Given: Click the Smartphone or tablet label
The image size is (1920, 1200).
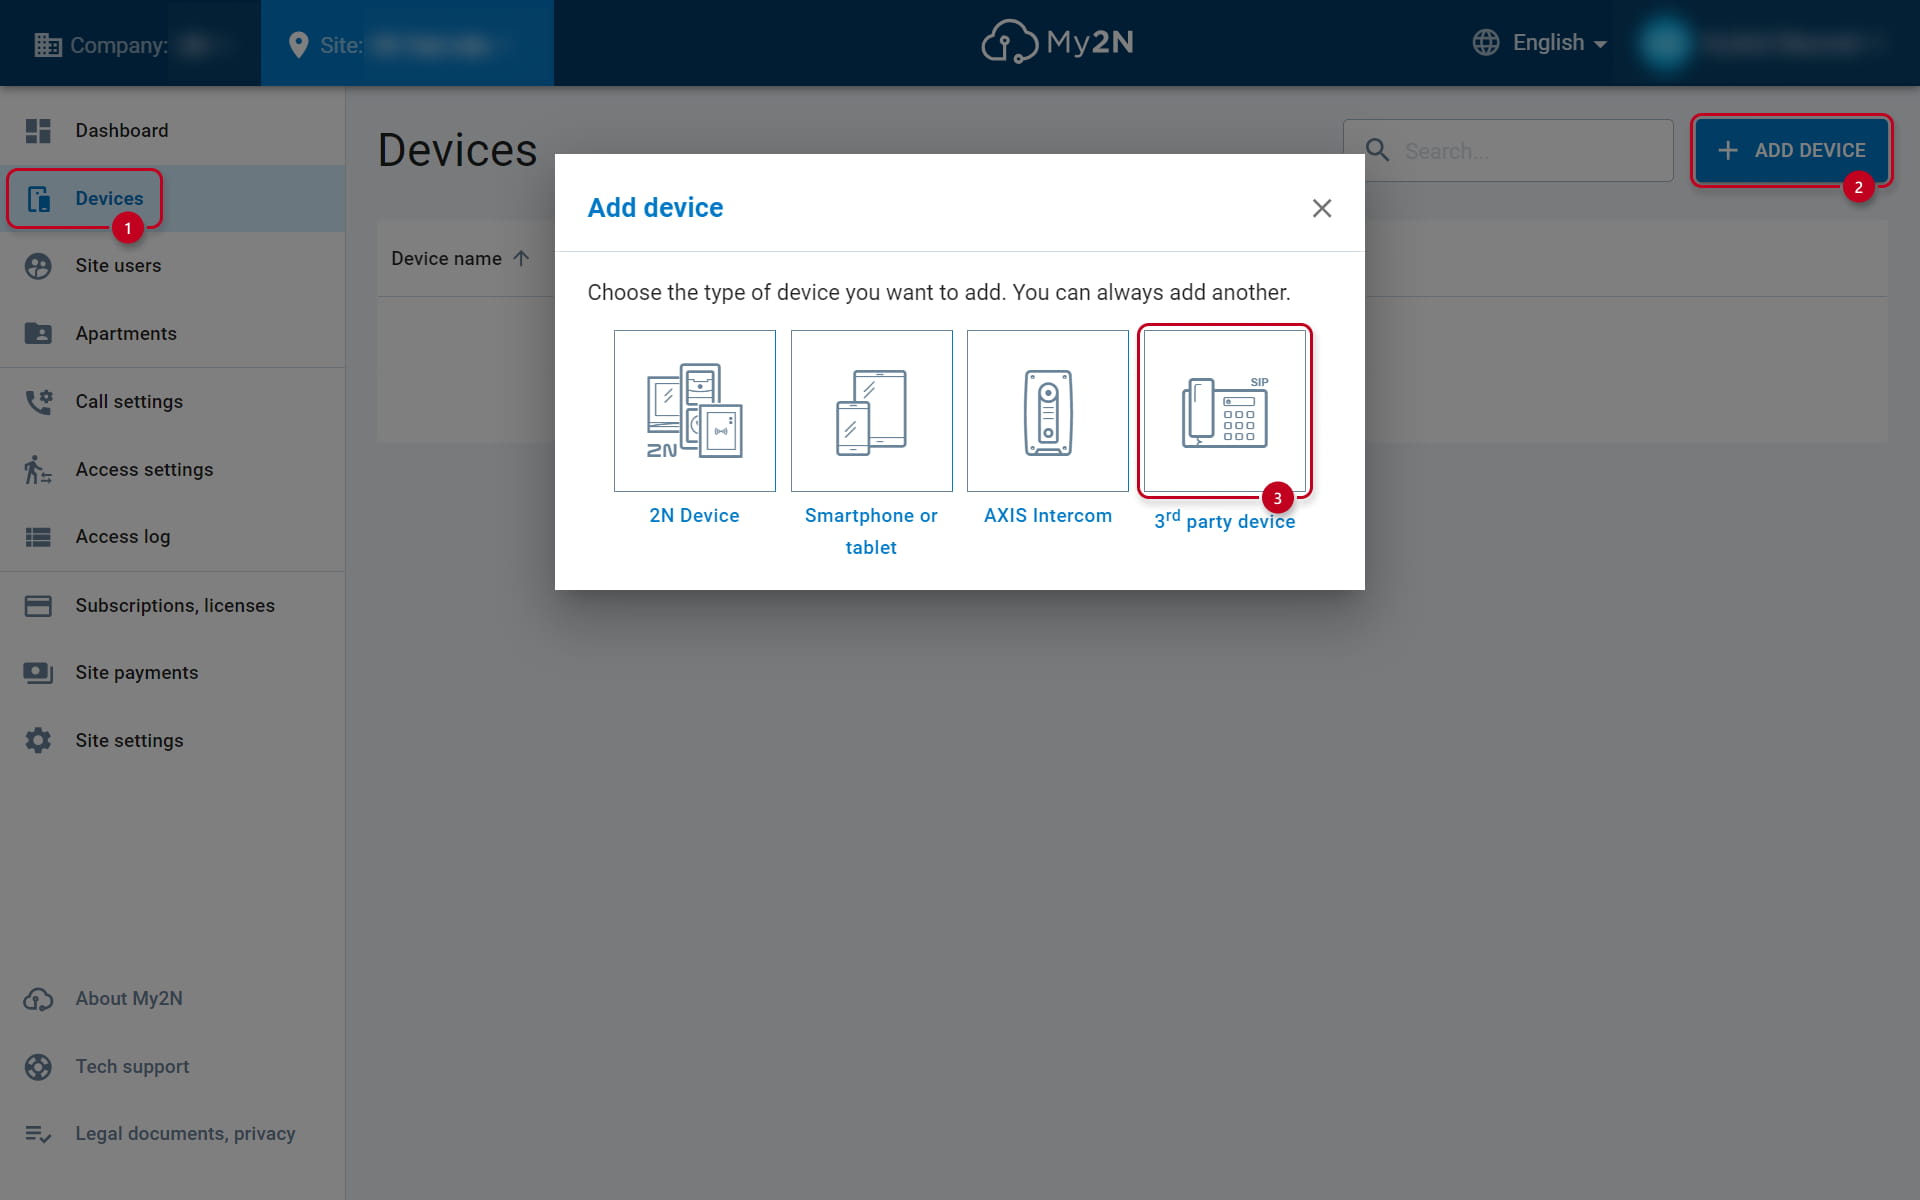Looking at the screenshot, I should (x=871, y=531).
